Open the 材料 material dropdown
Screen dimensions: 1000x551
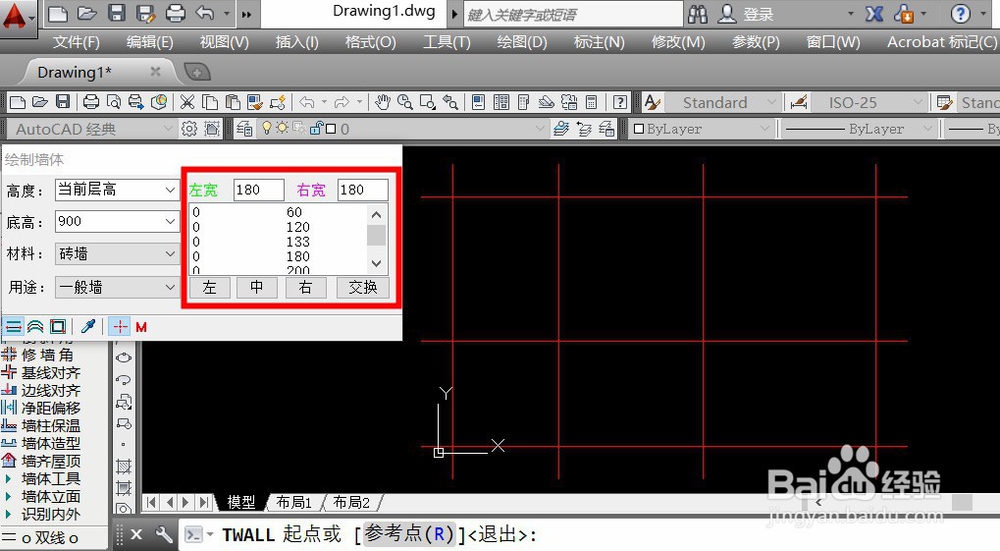point(170,254)
